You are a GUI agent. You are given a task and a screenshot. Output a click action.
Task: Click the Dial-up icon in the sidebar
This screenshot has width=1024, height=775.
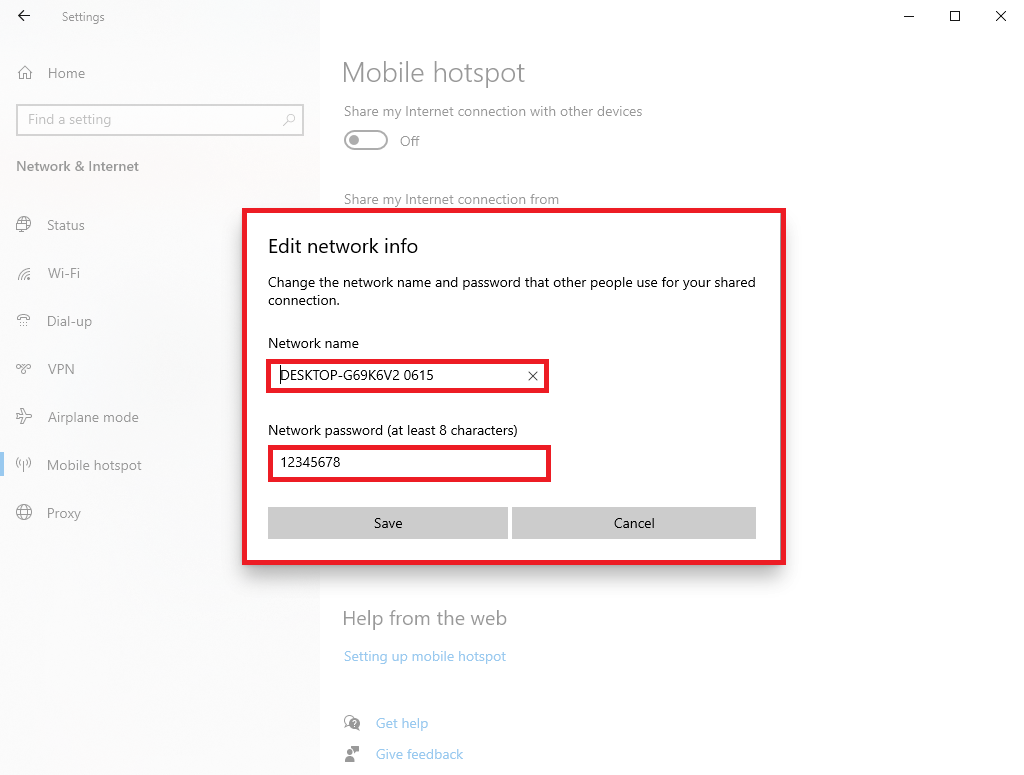[x=24, y=321]
